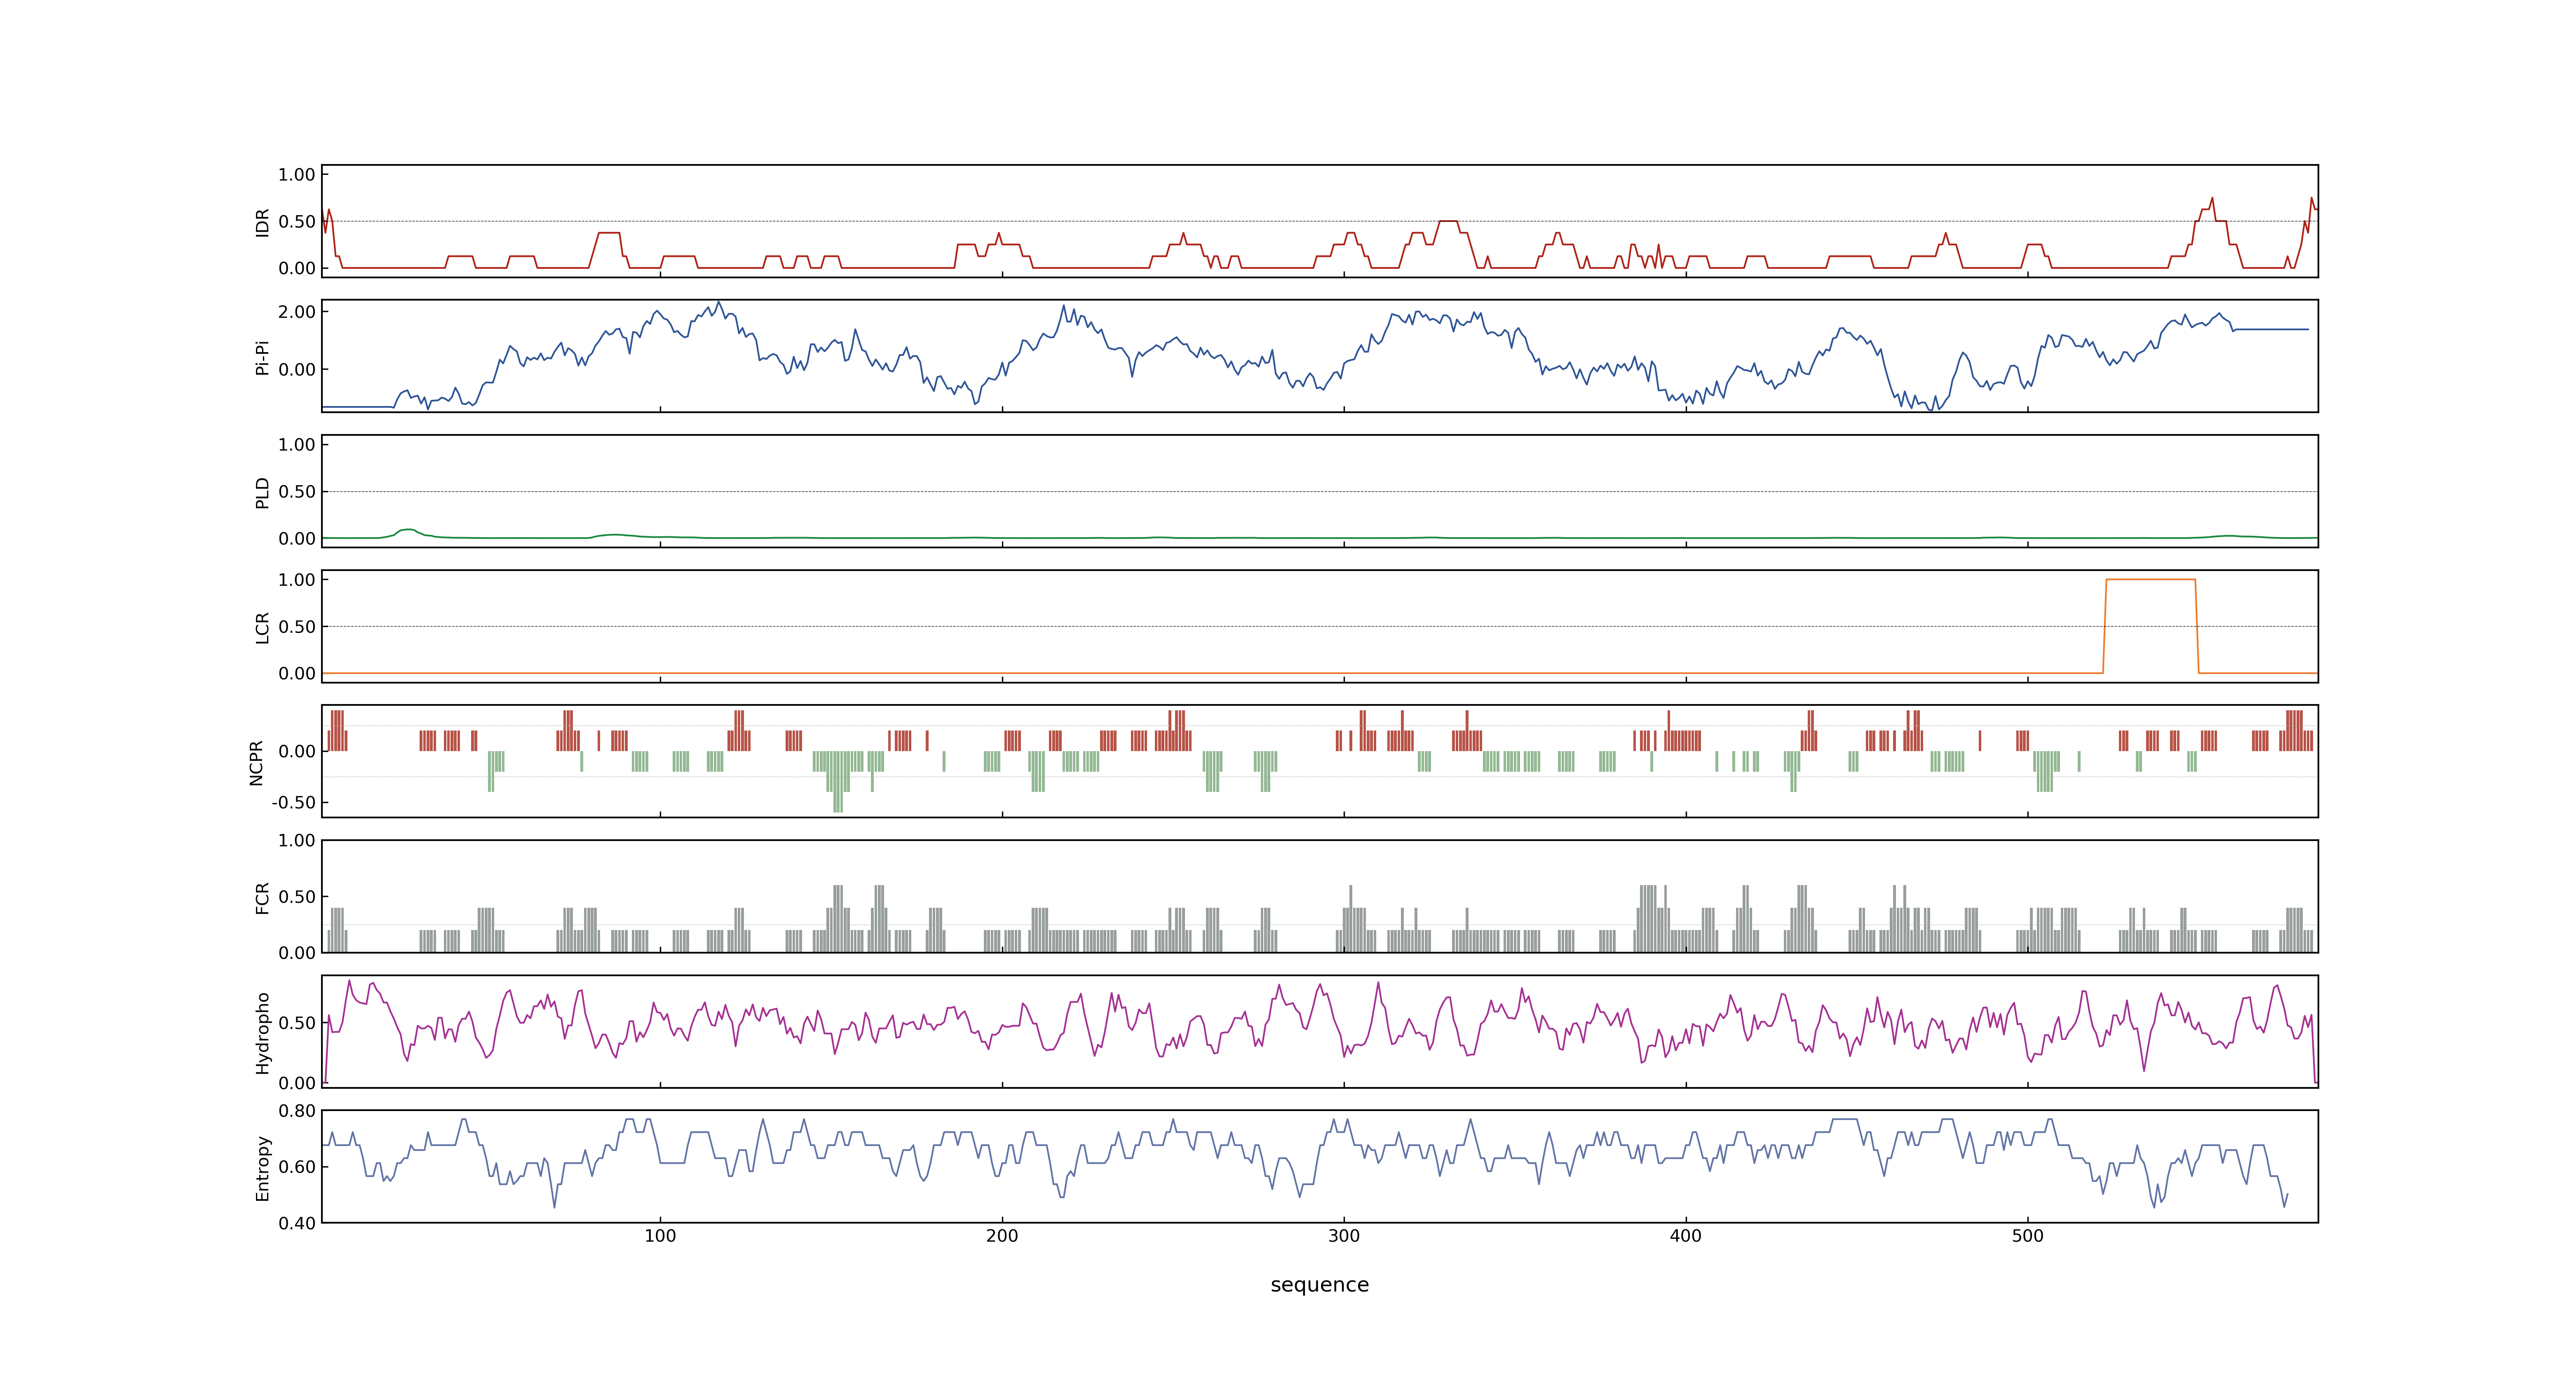Click the 0.00 tick on Hydropho axis
Image resolution: width=2576 pixels, height=1374 pixels.
click(x=297, y=1083)
